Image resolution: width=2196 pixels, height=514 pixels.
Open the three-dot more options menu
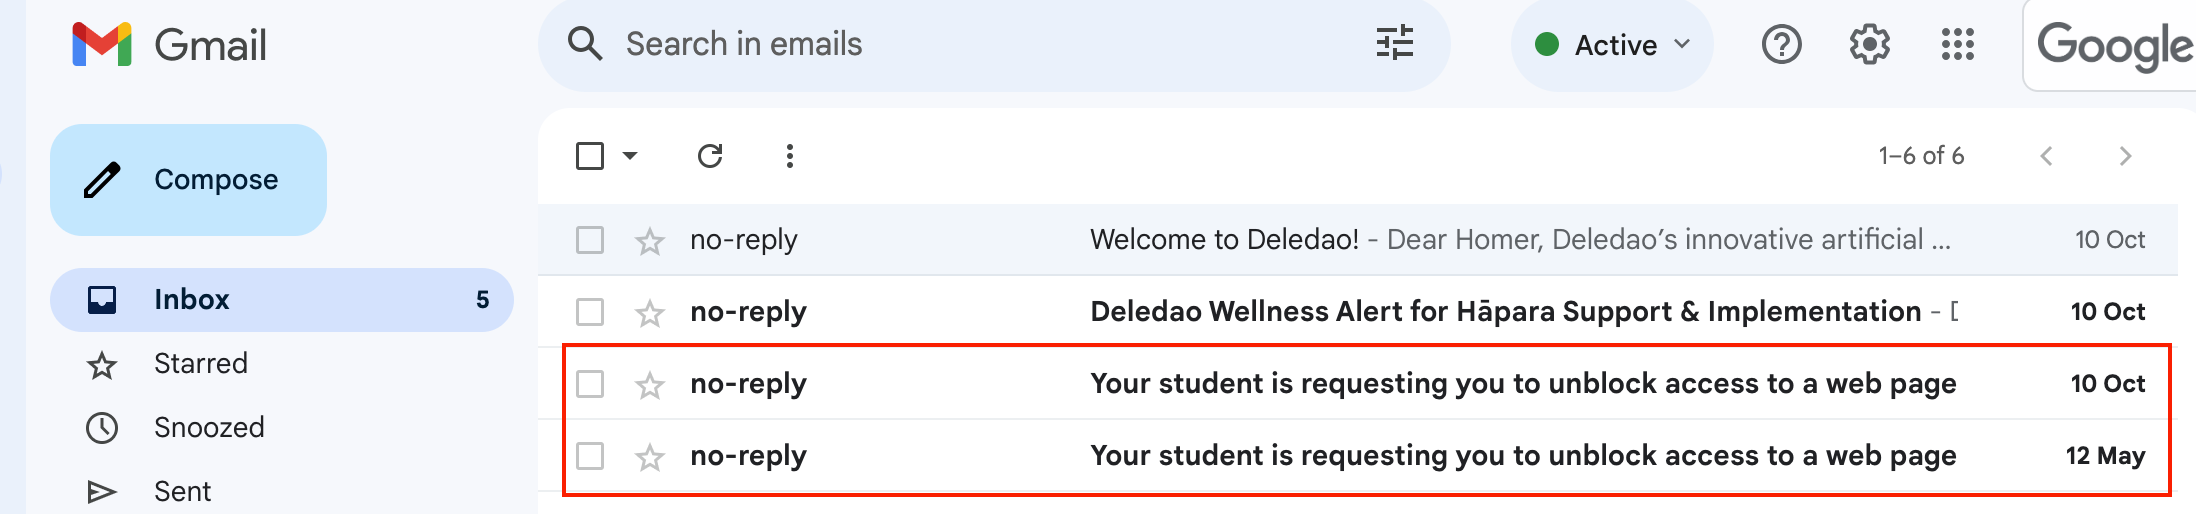tap(790, 156)
